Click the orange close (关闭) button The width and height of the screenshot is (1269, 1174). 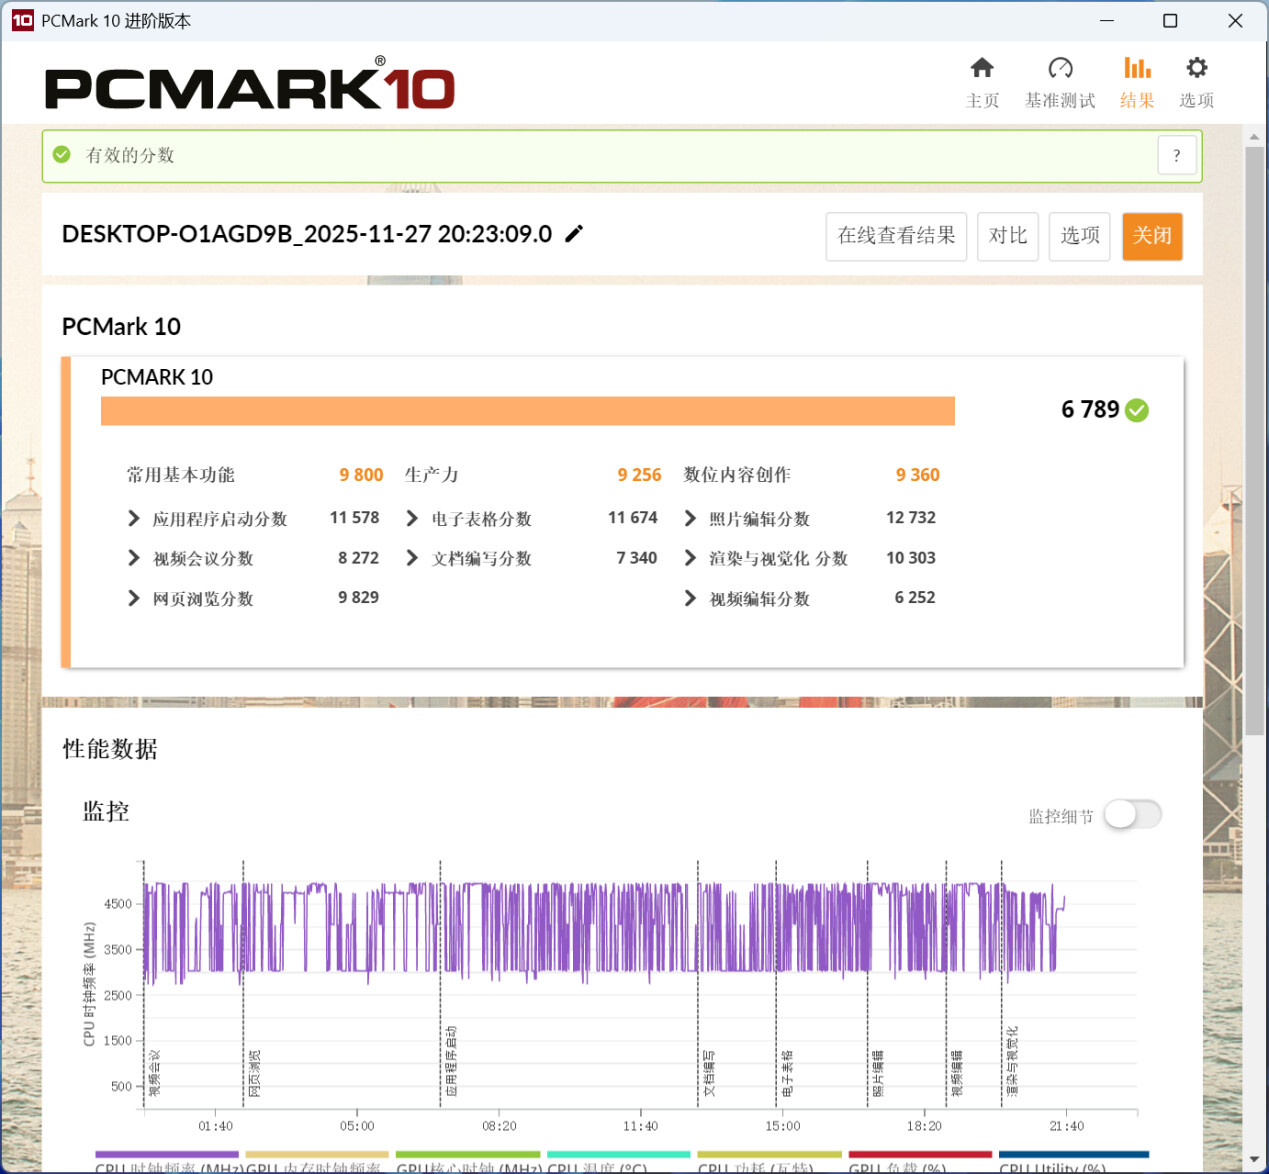[1152, 236]
